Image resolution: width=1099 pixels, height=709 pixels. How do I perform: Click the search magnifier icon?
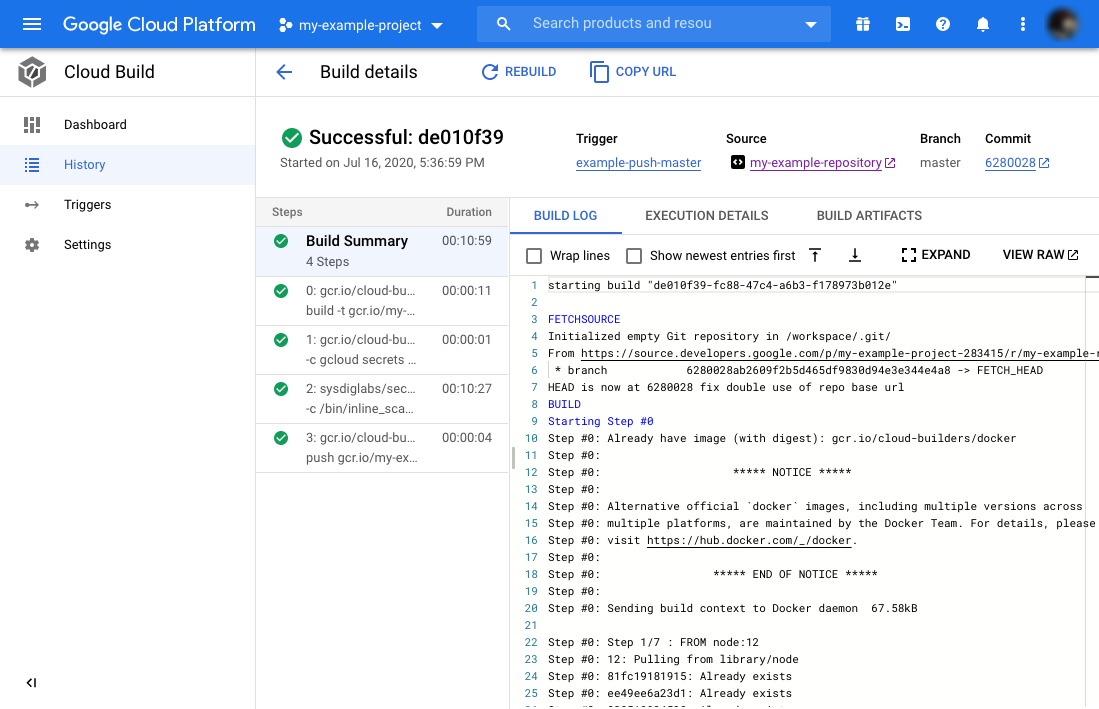pos(503,24)
